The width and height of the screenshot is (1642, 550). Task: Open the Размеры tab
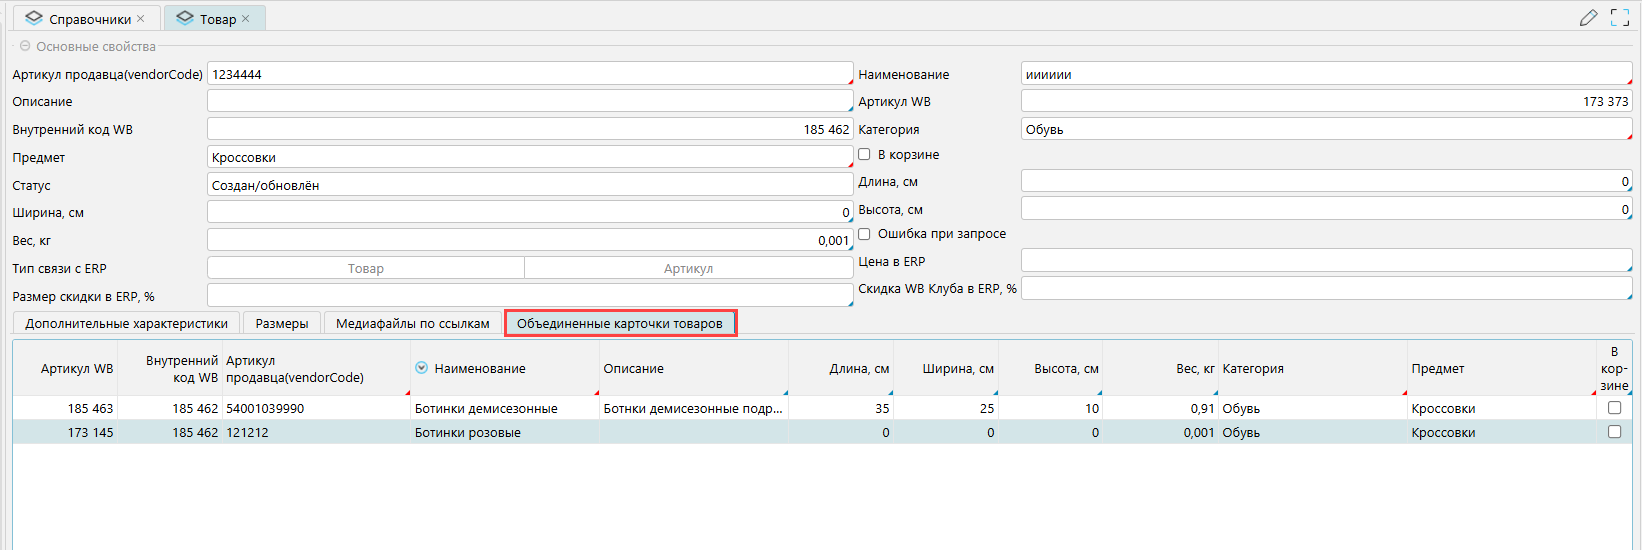click(x=282, y=323)
